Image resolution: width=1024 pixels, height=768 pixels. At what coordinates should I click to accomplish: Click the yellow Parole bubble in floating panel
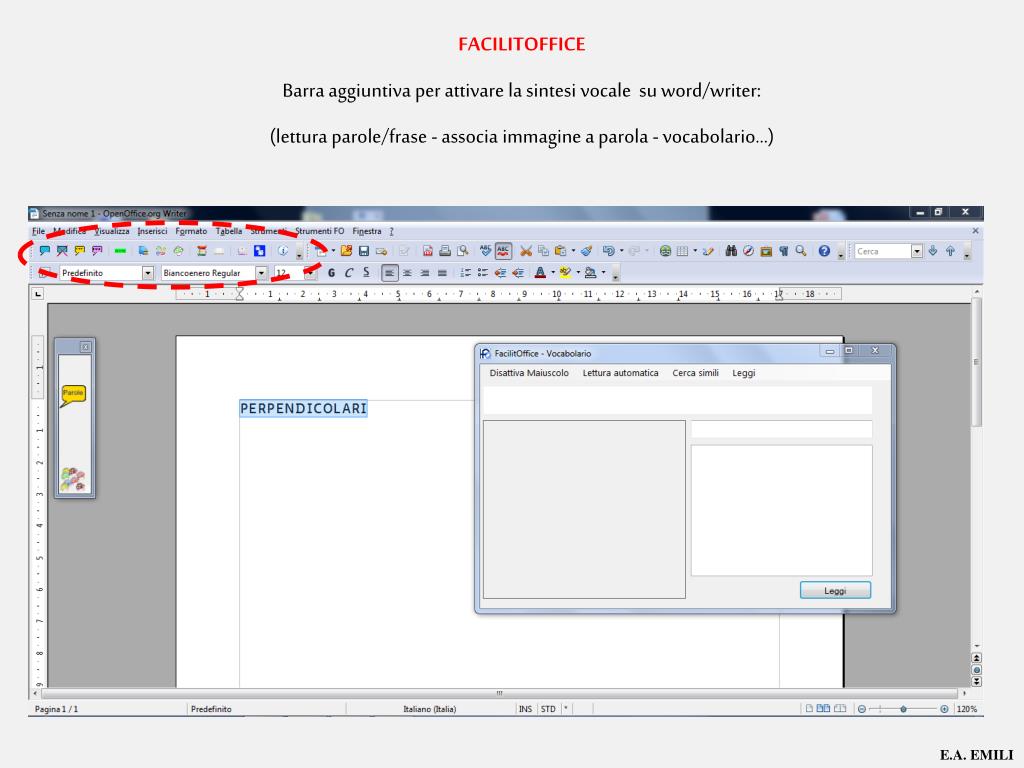pyautogui.click(x=73, y=395)
